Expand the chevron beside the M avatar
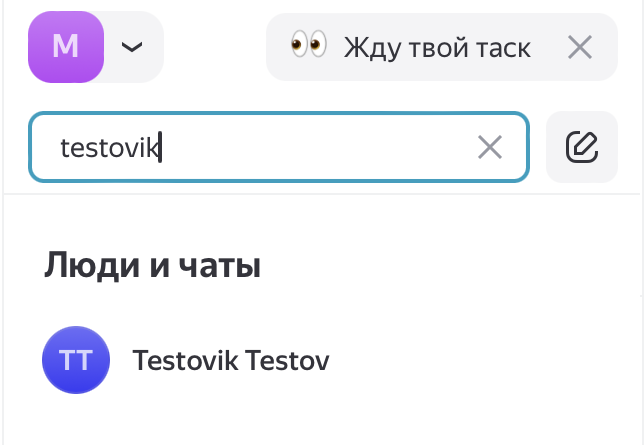The height and width of the screenshot is (445, 644). 132,47
